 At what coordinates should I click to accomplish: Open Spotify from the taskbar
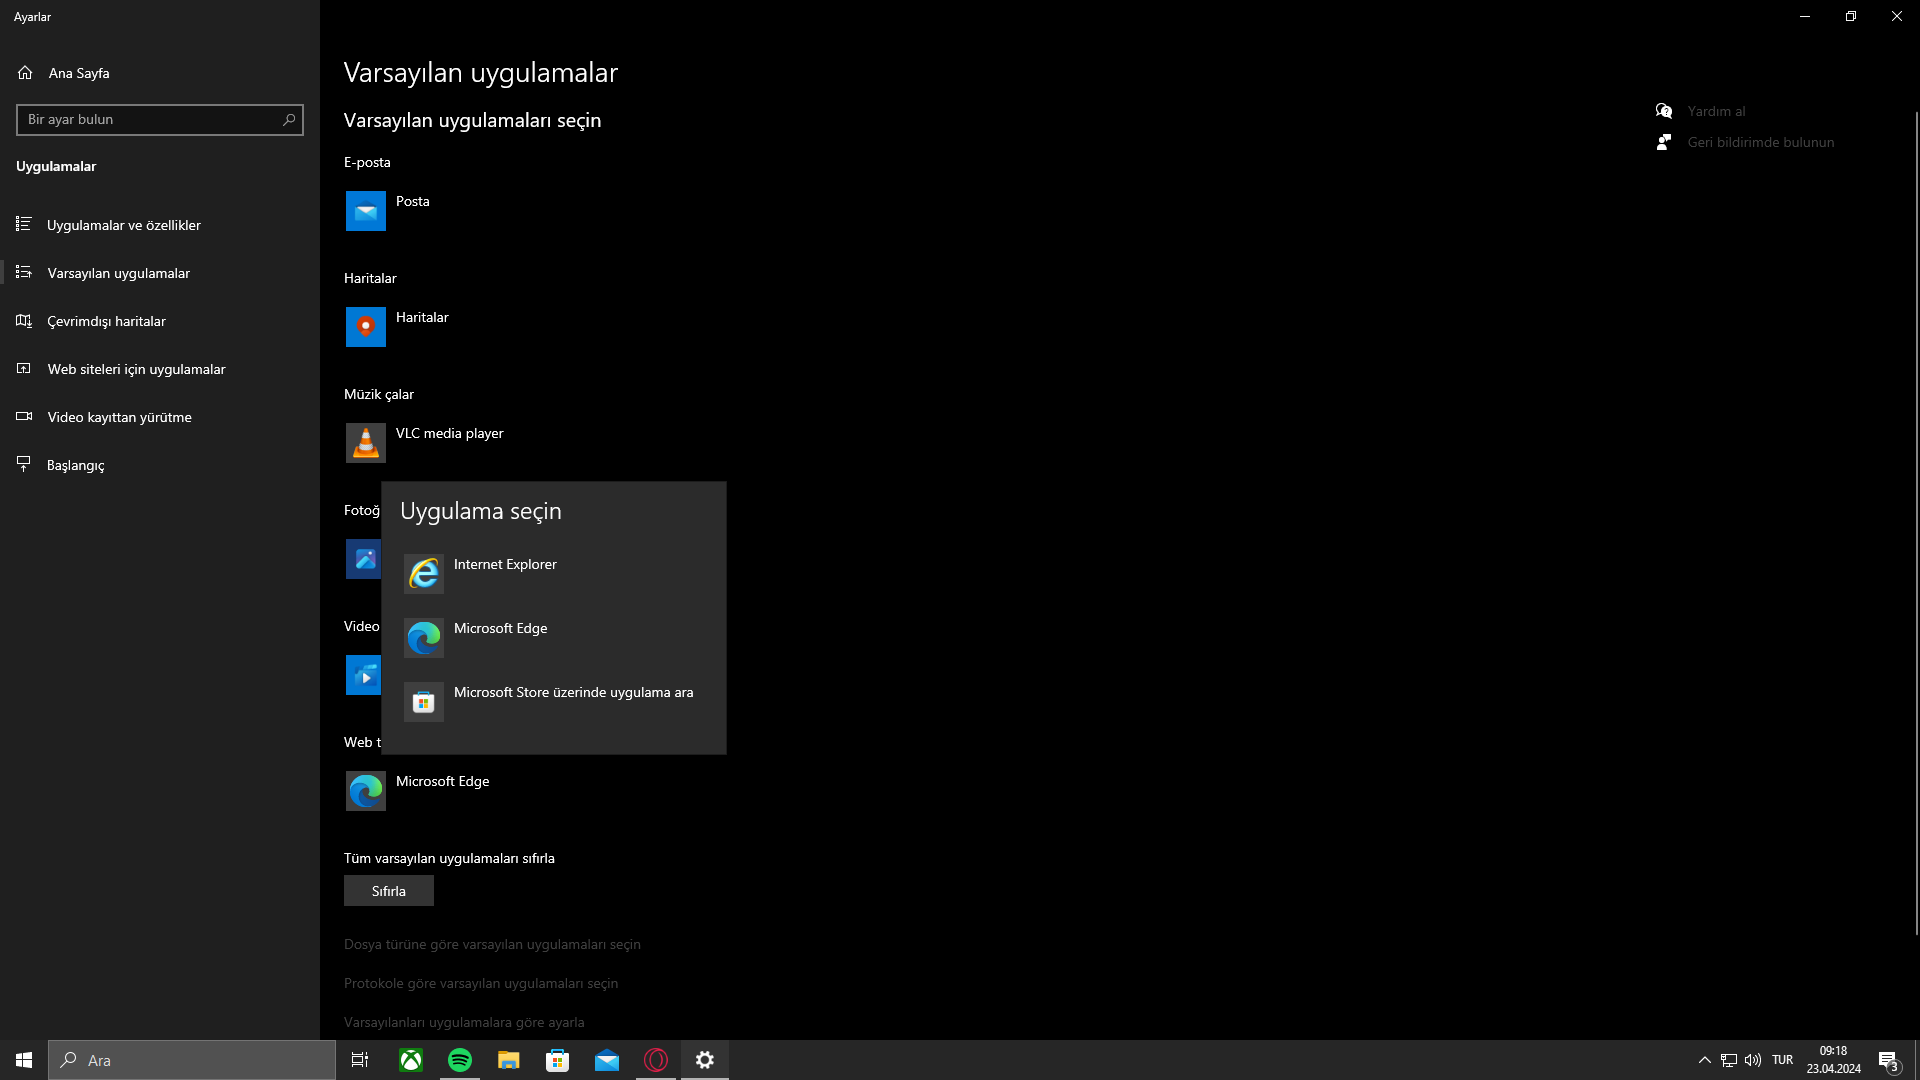460,1060
